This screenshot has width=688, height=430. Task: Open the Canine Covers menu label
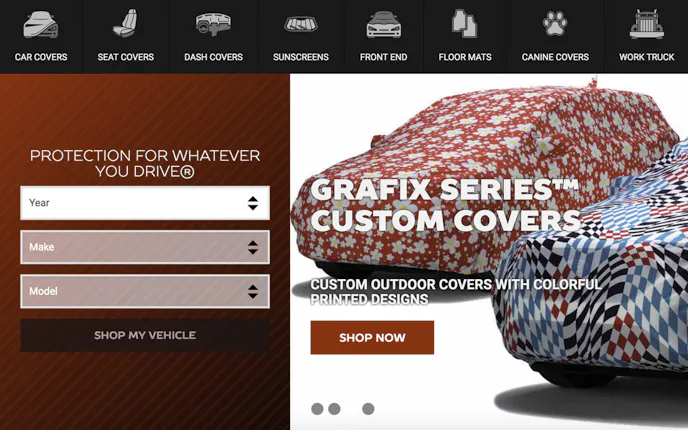coord(555,57)
